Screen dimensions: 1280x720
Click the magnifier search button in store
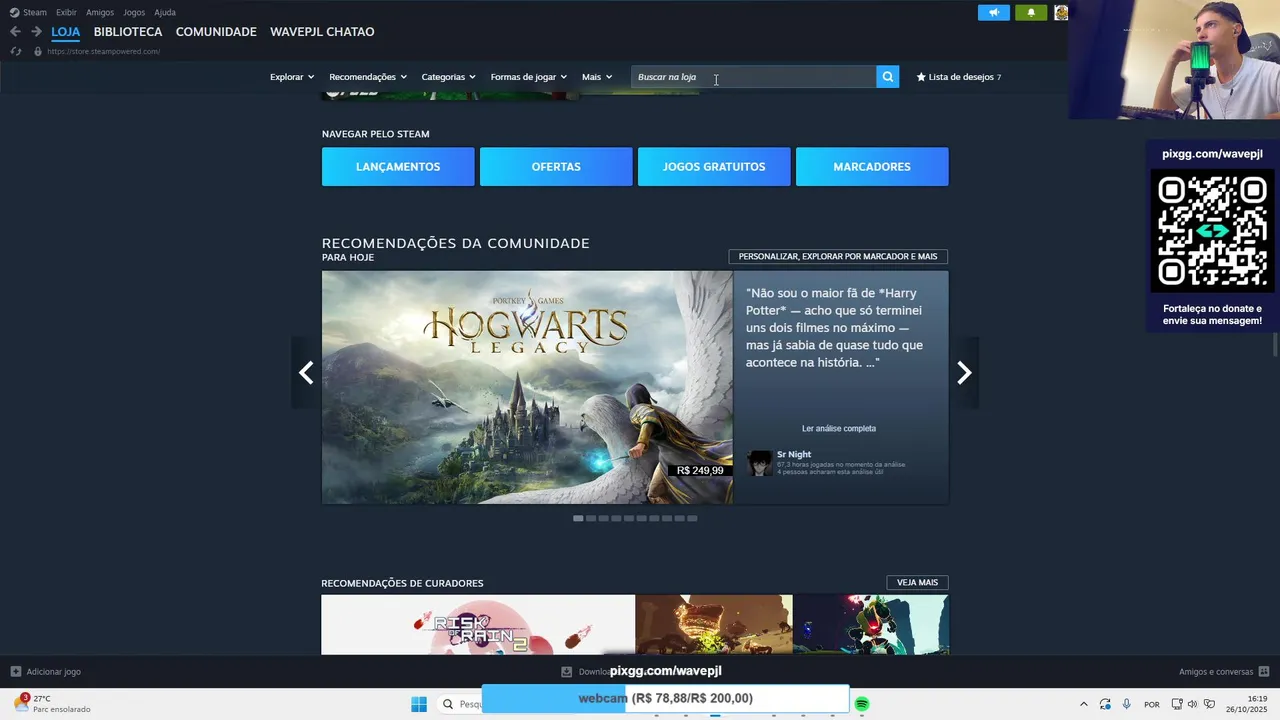coord(887,77)
